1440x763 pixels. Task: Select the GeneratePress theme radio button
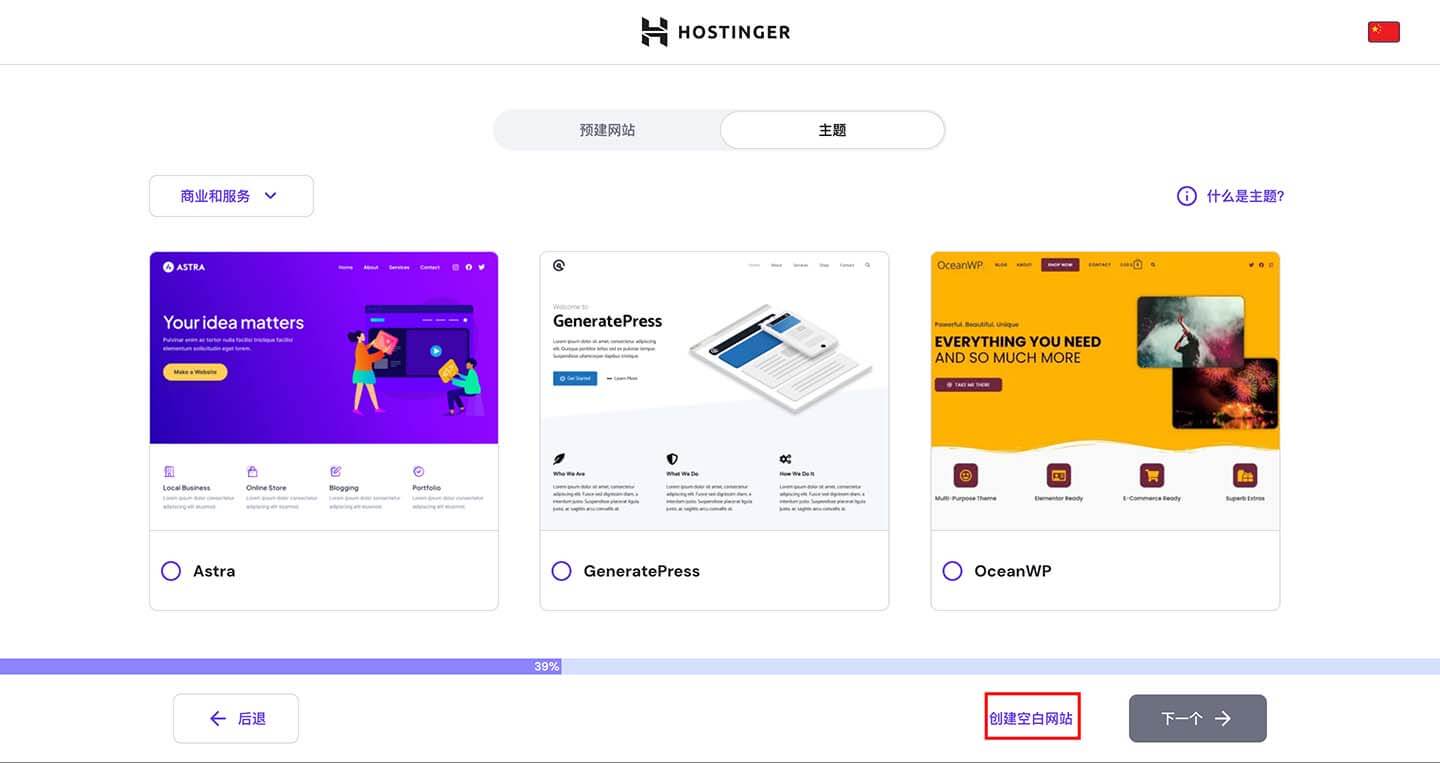click(x=562, y=571)
